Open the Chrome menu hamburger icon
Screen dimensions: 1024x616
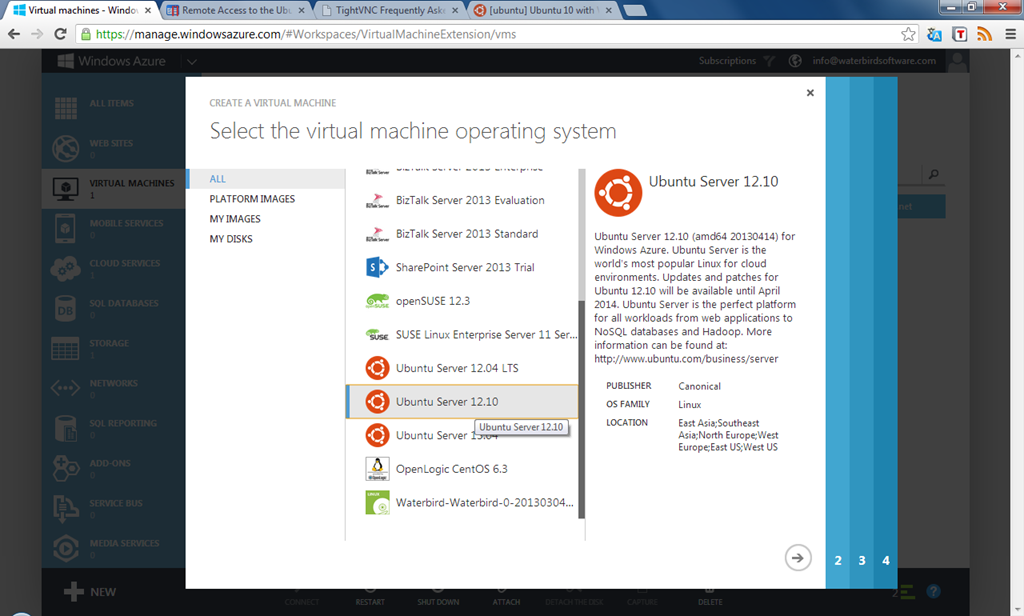1010,34
